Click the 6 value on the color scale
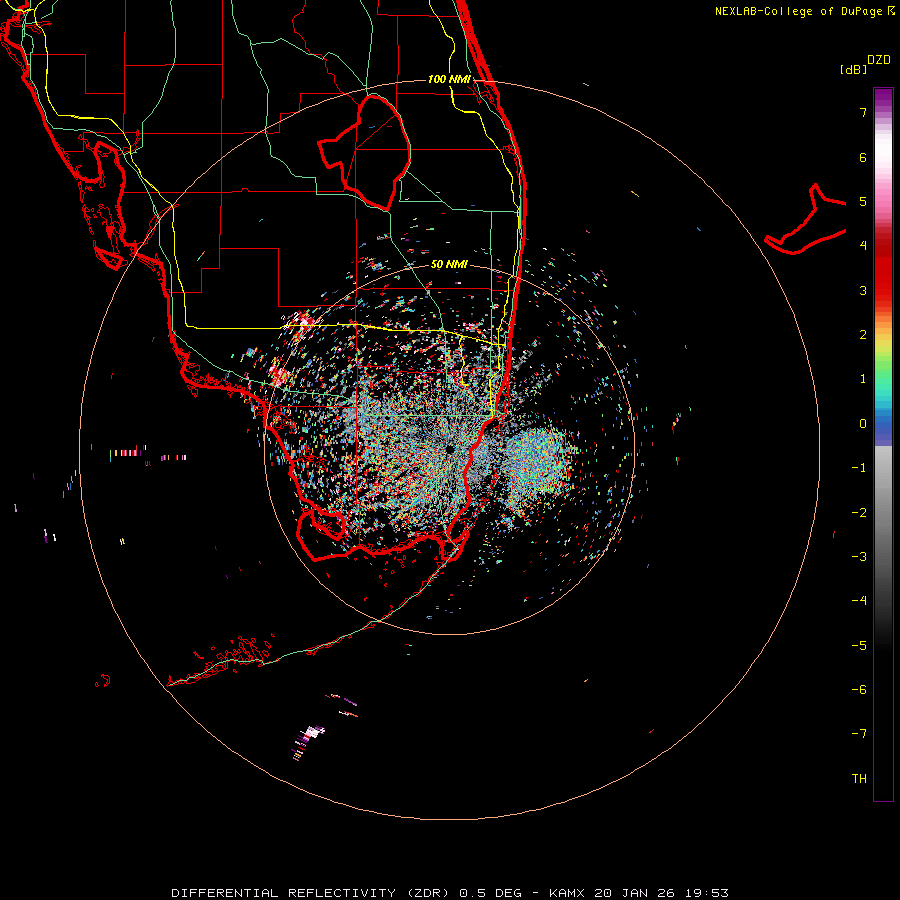The height and width of the screenshot is (900, 900). click(863, 157)
